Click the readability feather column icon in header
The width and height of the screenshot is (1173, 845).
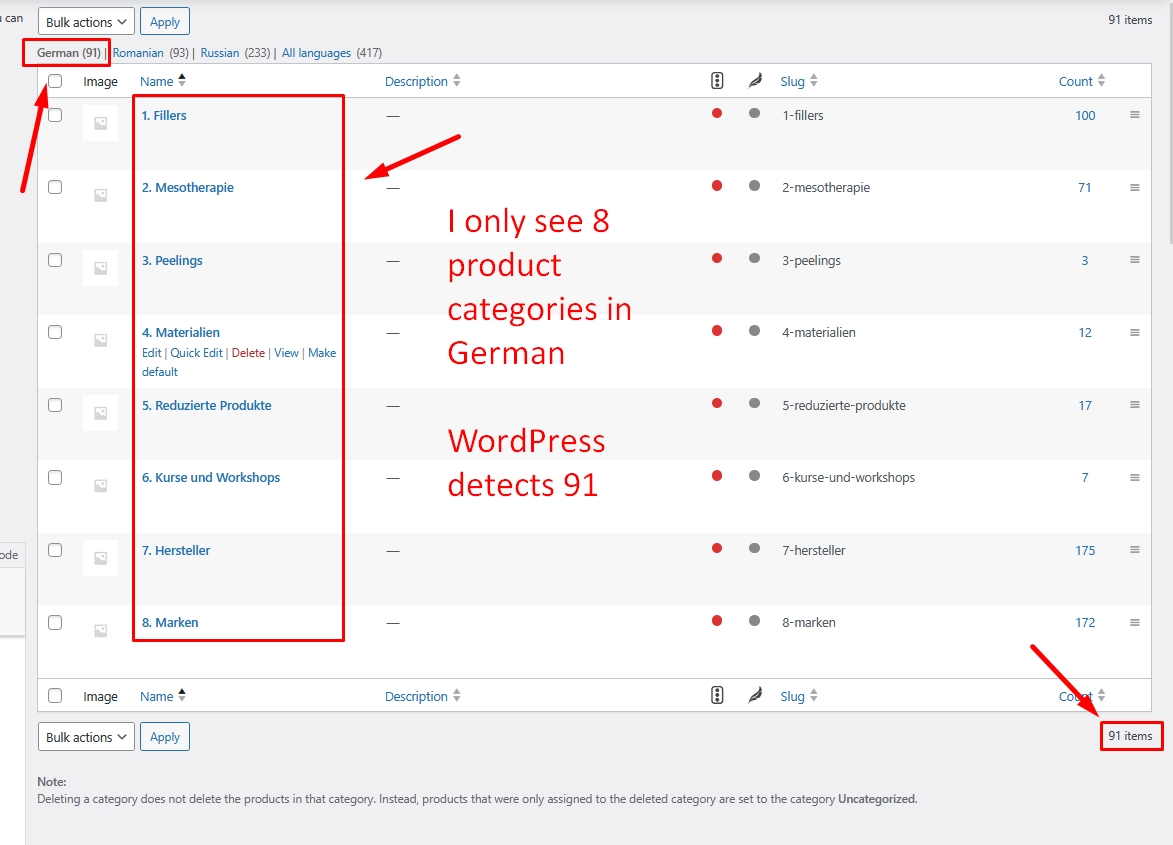[x=755, y=81]
